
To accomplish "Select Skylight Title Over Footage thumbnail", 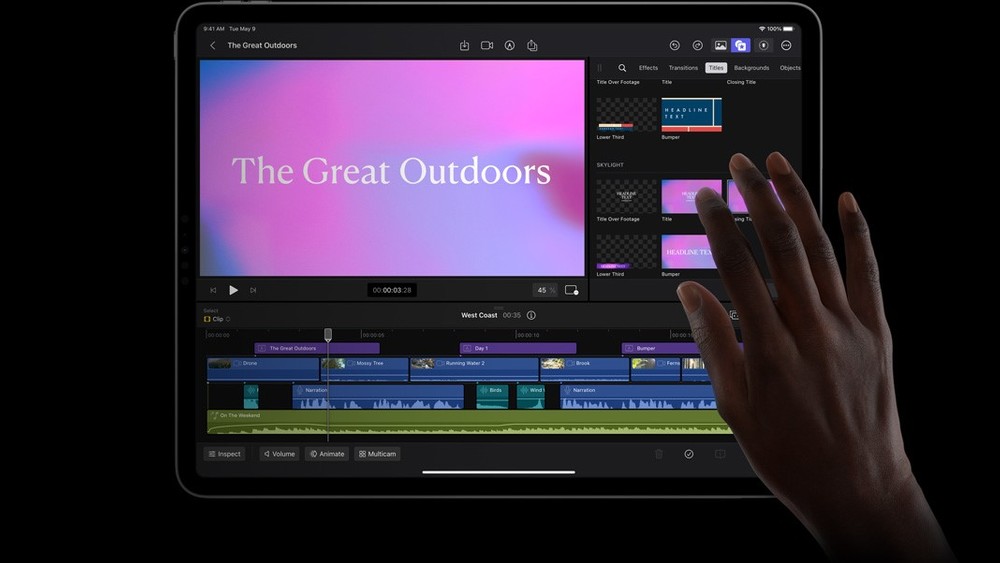I will (626, 196).
